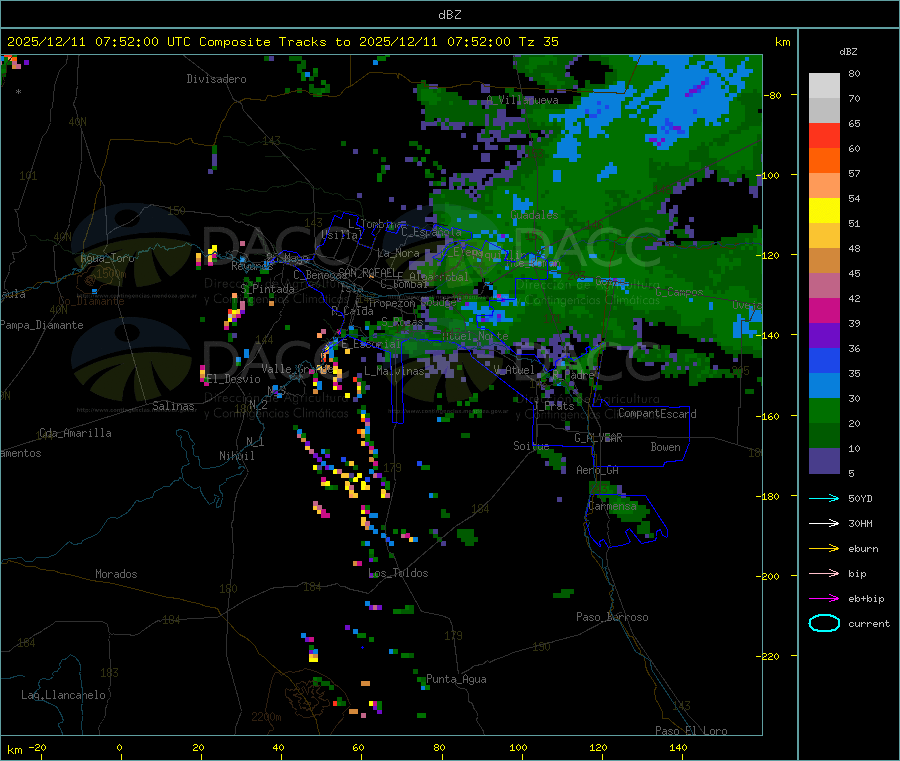Select the pink bip arrow symbol
The width and height of the screenshot is (900, 761).
(824, 573)
